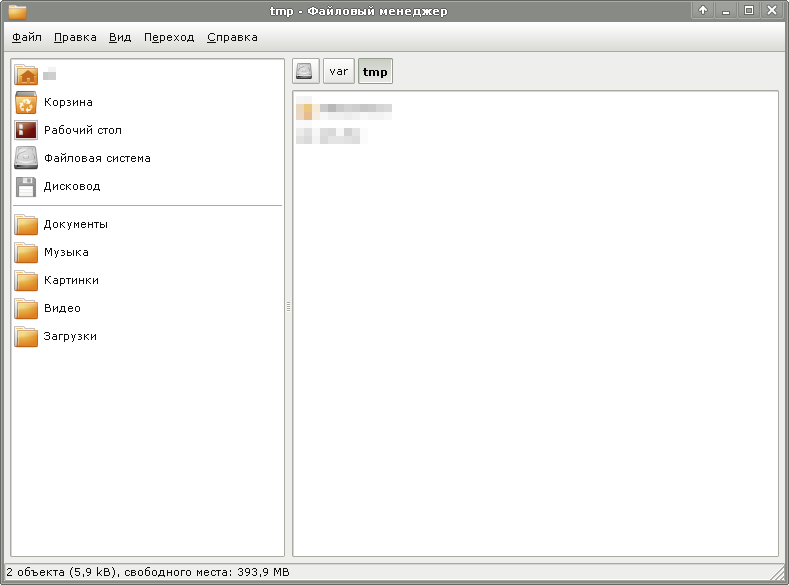Expand the Вид menu
Viewport: 789px width, 585px height.
point(120,37)
